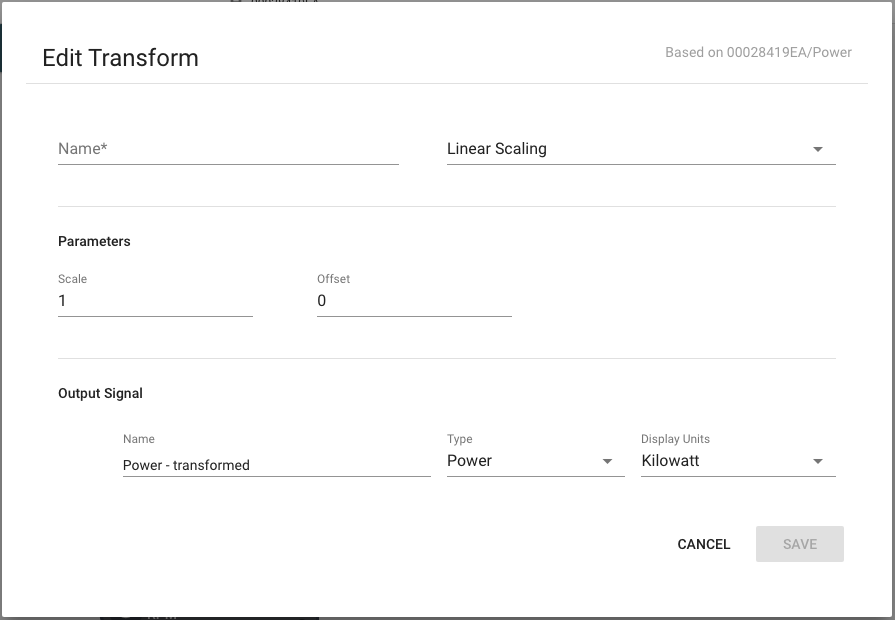
Task: Click the Scale field label
Action: click(x=72, y=279)
